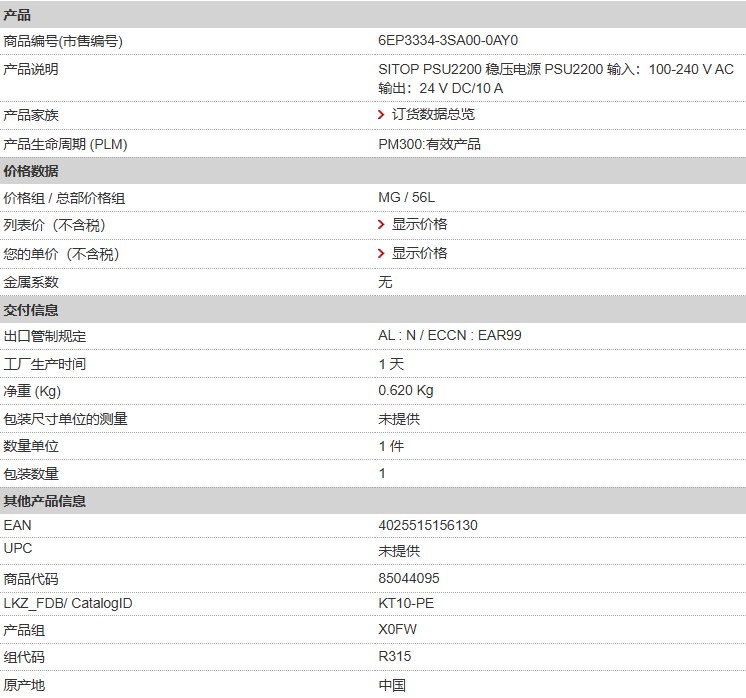The height and width of the screenshot is (698, 746).
Task: Click the 其他产品信息 section header
Action: pyautogui.click(x=45, y=501)
